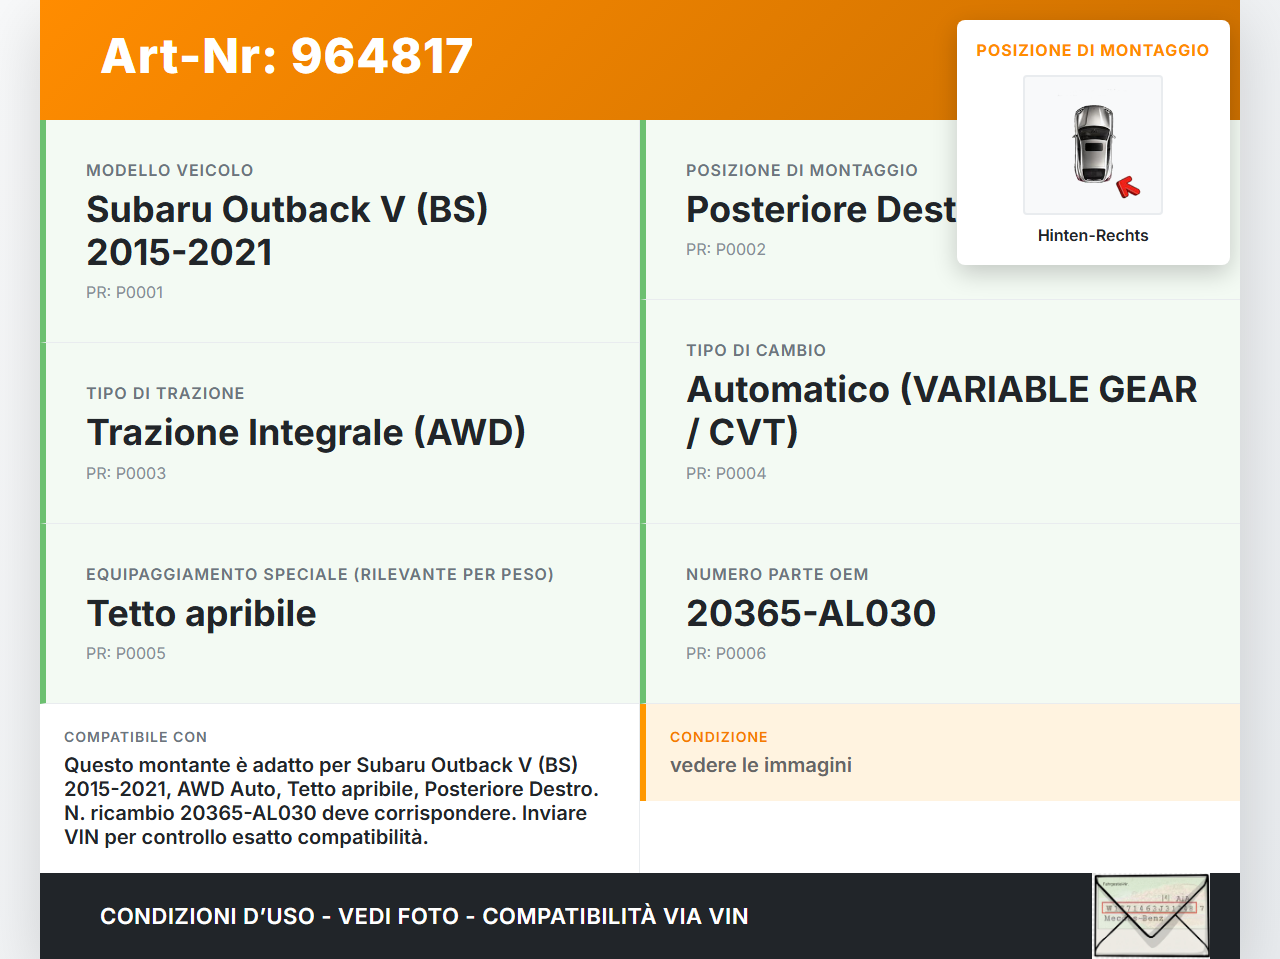Click the PR: P0001 code

coord(125,293)
